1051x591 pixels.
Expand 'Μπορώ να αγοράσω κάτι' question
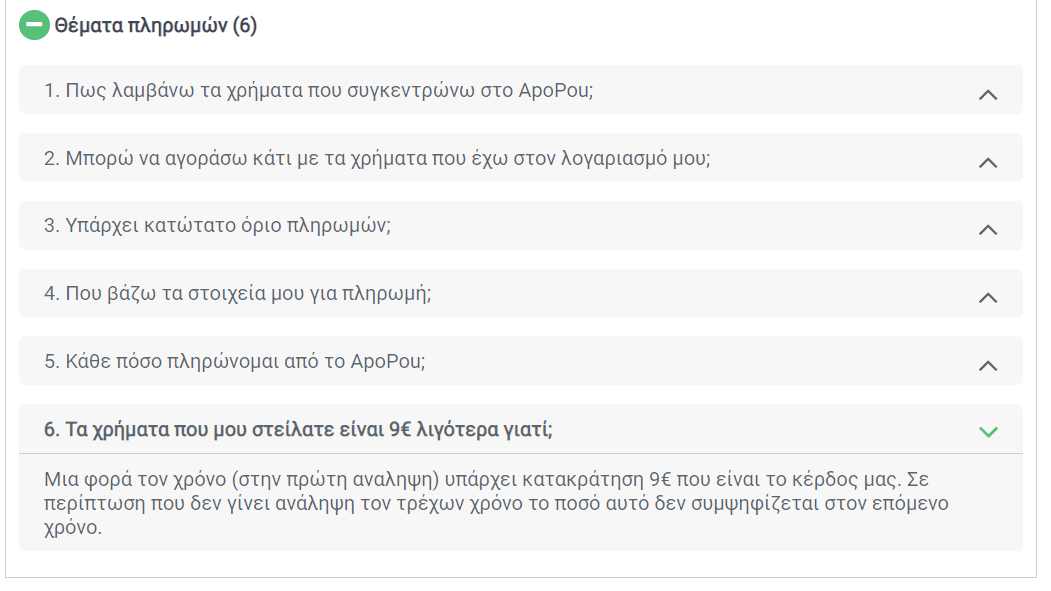pos(520,158)
